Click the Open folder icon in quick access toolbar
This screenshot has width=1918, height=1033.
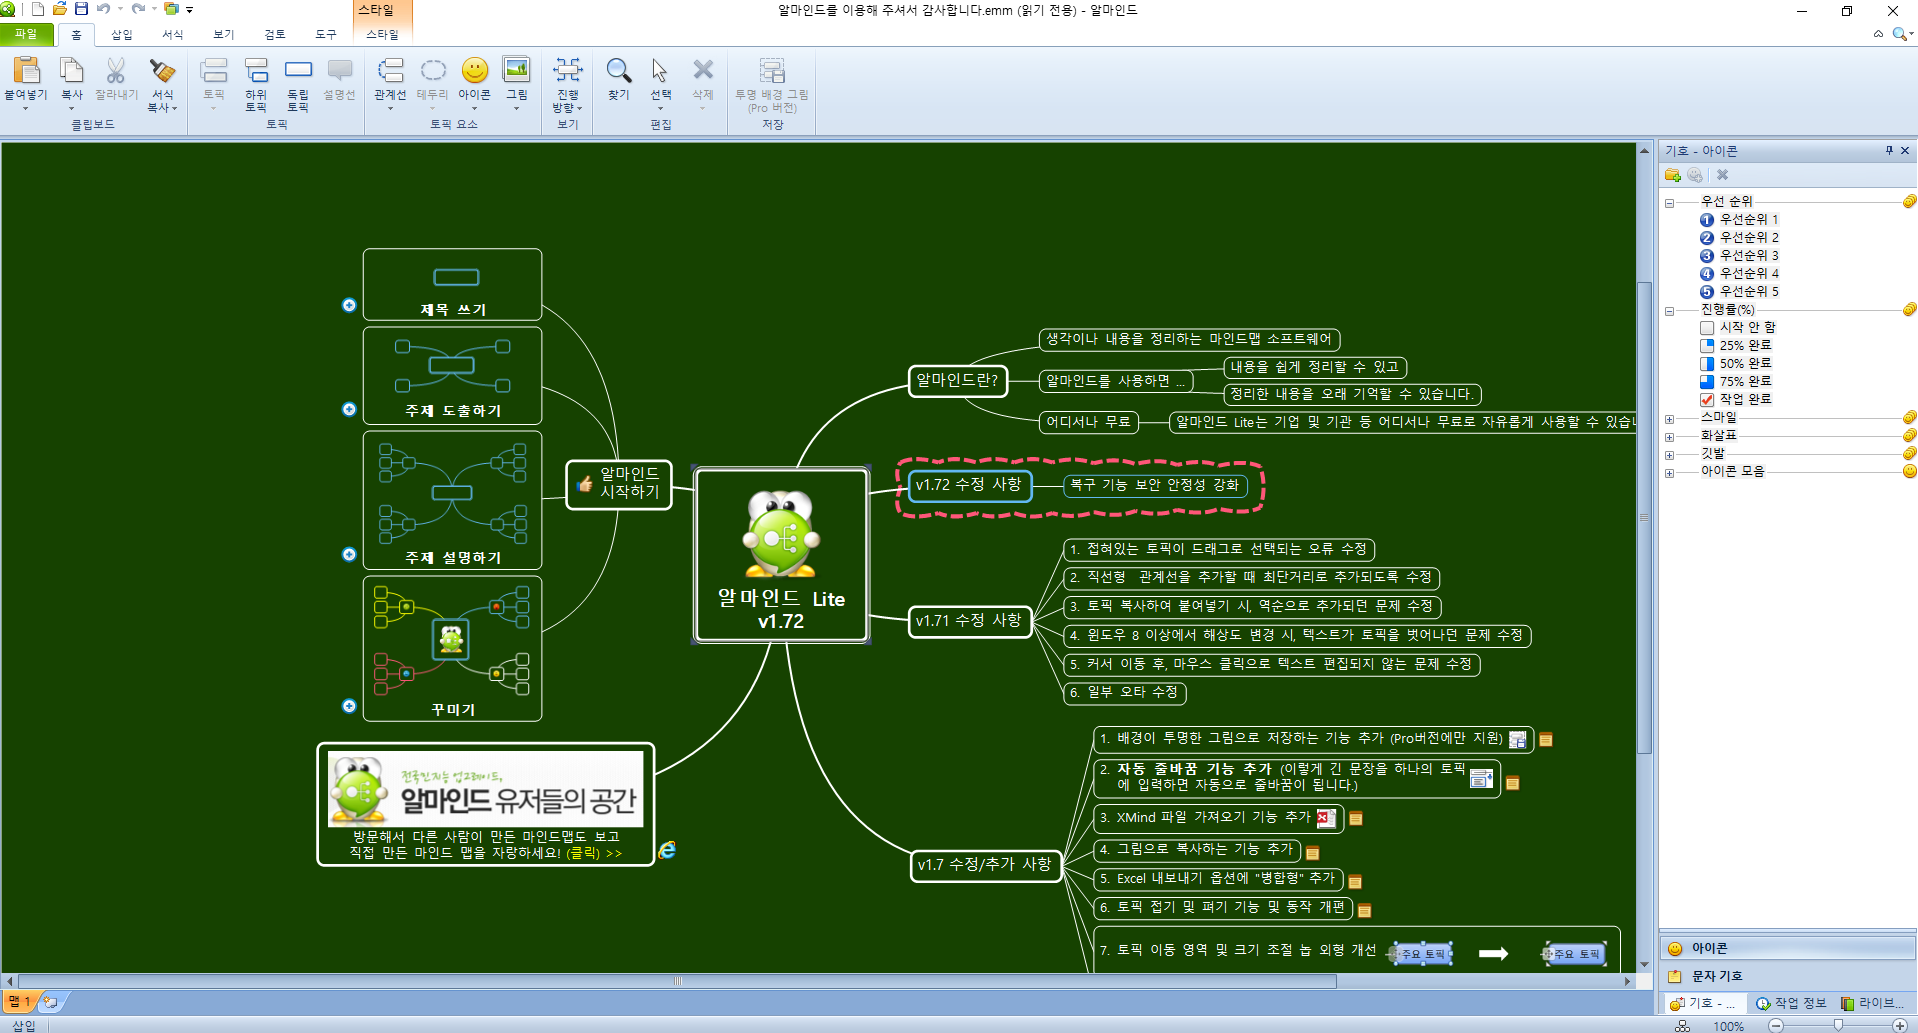(59, 9)
